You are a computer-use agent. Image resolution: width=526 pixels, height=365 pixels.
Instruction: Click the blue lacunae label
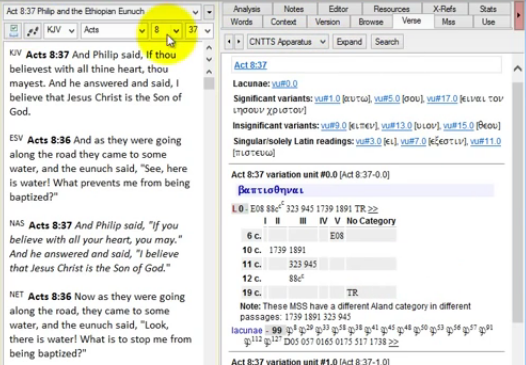point(247,330)
